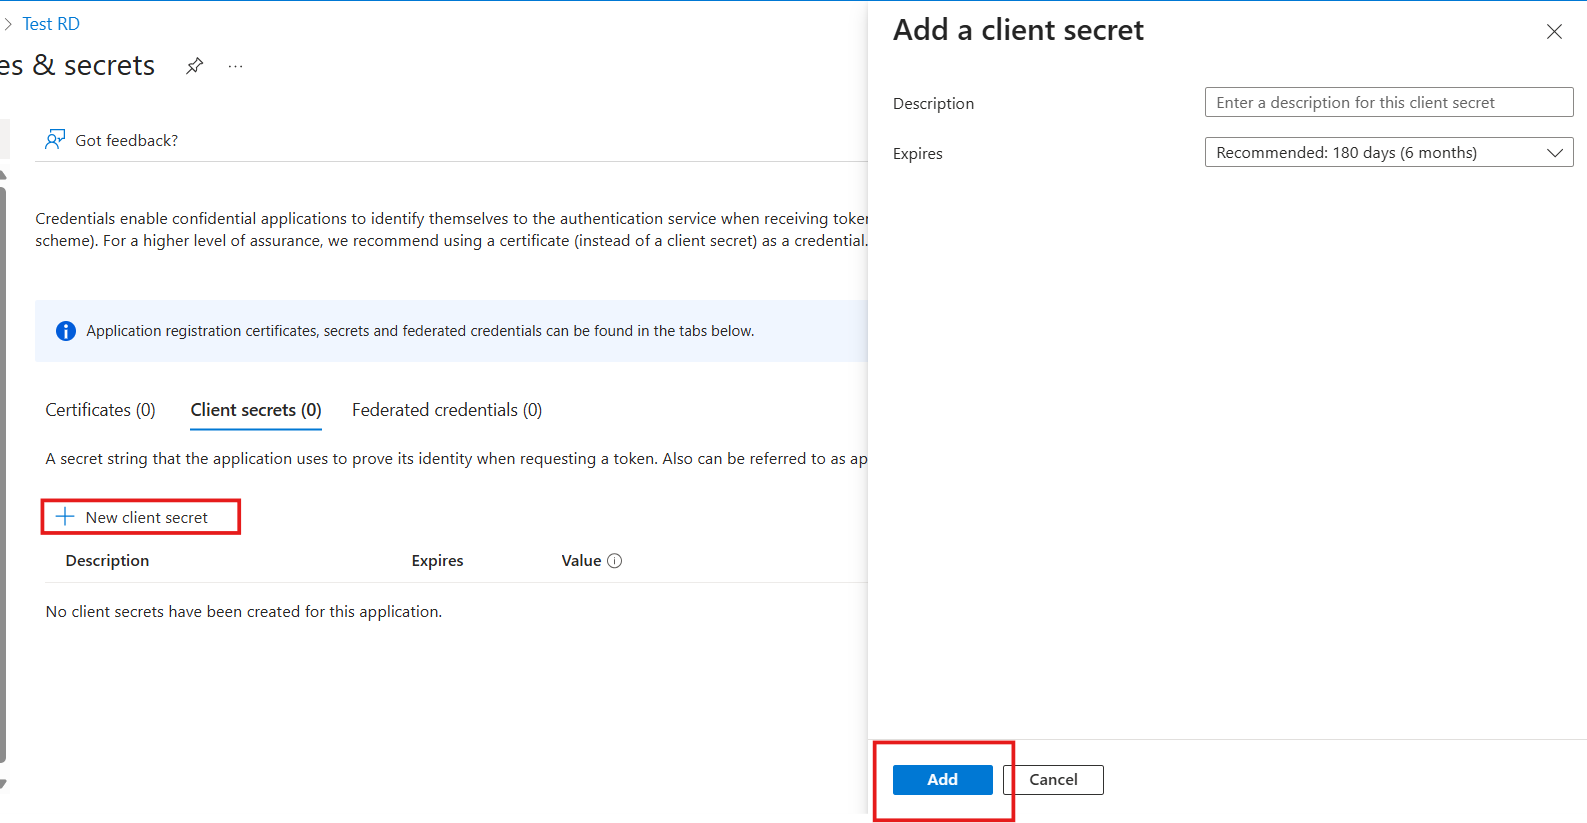
Task: Go to Test RD breadcrumb link
Action: (51, 24)
